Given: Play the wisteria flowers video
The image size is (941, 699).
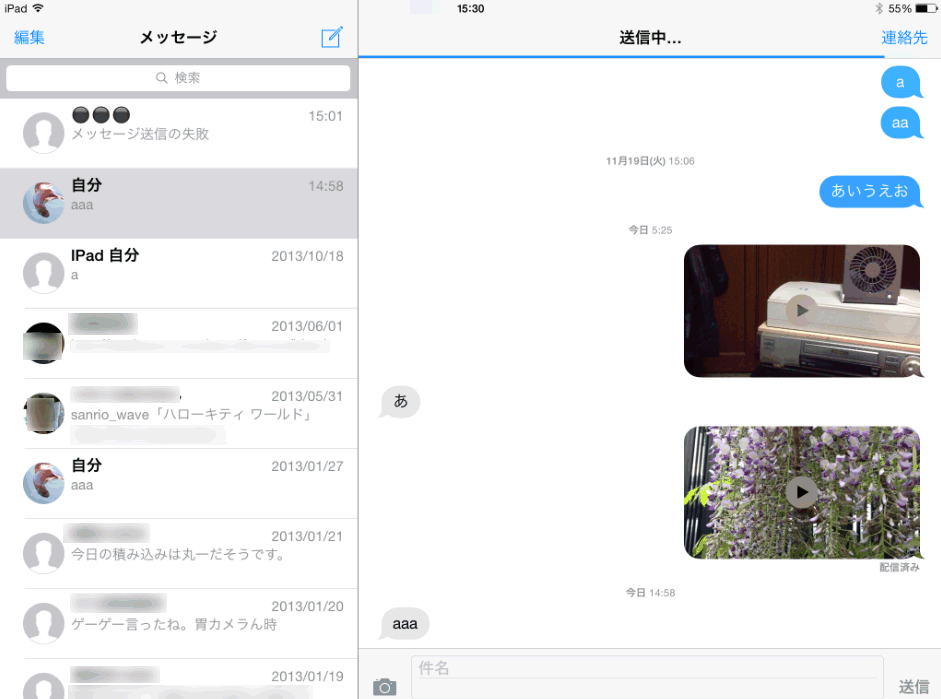Looking at the screenshot, I should (800, 491).
